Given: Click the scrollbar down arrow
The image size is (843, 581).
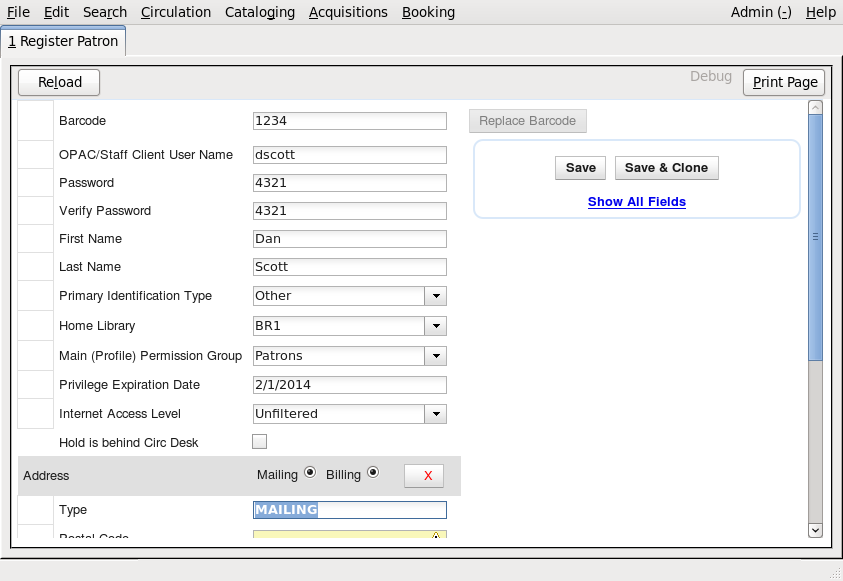Looking at the screenshot, I should pos(815,530).
